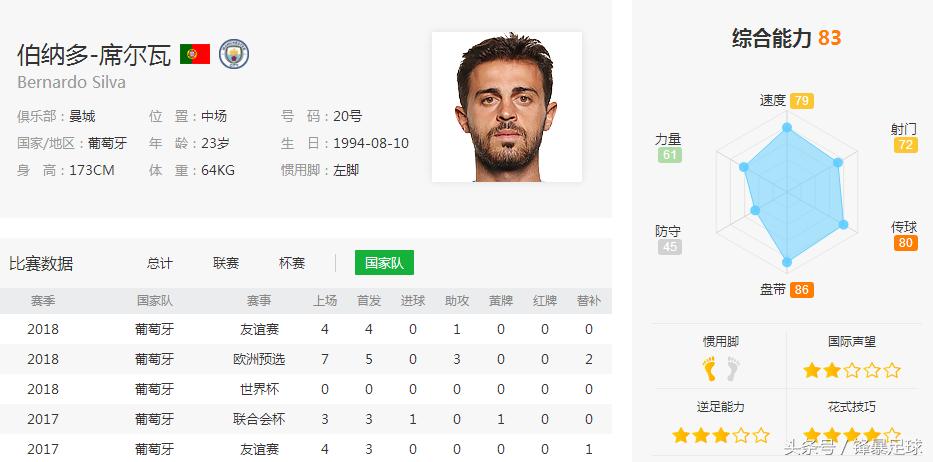933x462 pixels.
Task: Click the orange passing 80 badge
Action: click(905, 243)
